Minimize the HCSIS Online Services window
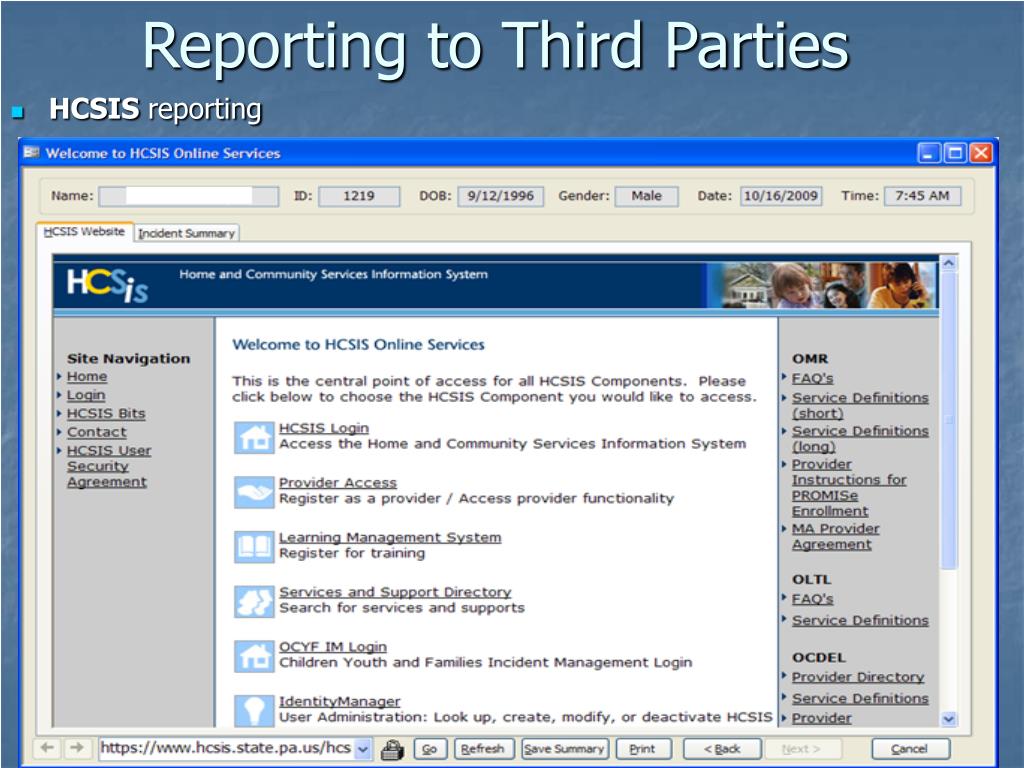This screenshot has width=1024, height=768. point(929,153)
